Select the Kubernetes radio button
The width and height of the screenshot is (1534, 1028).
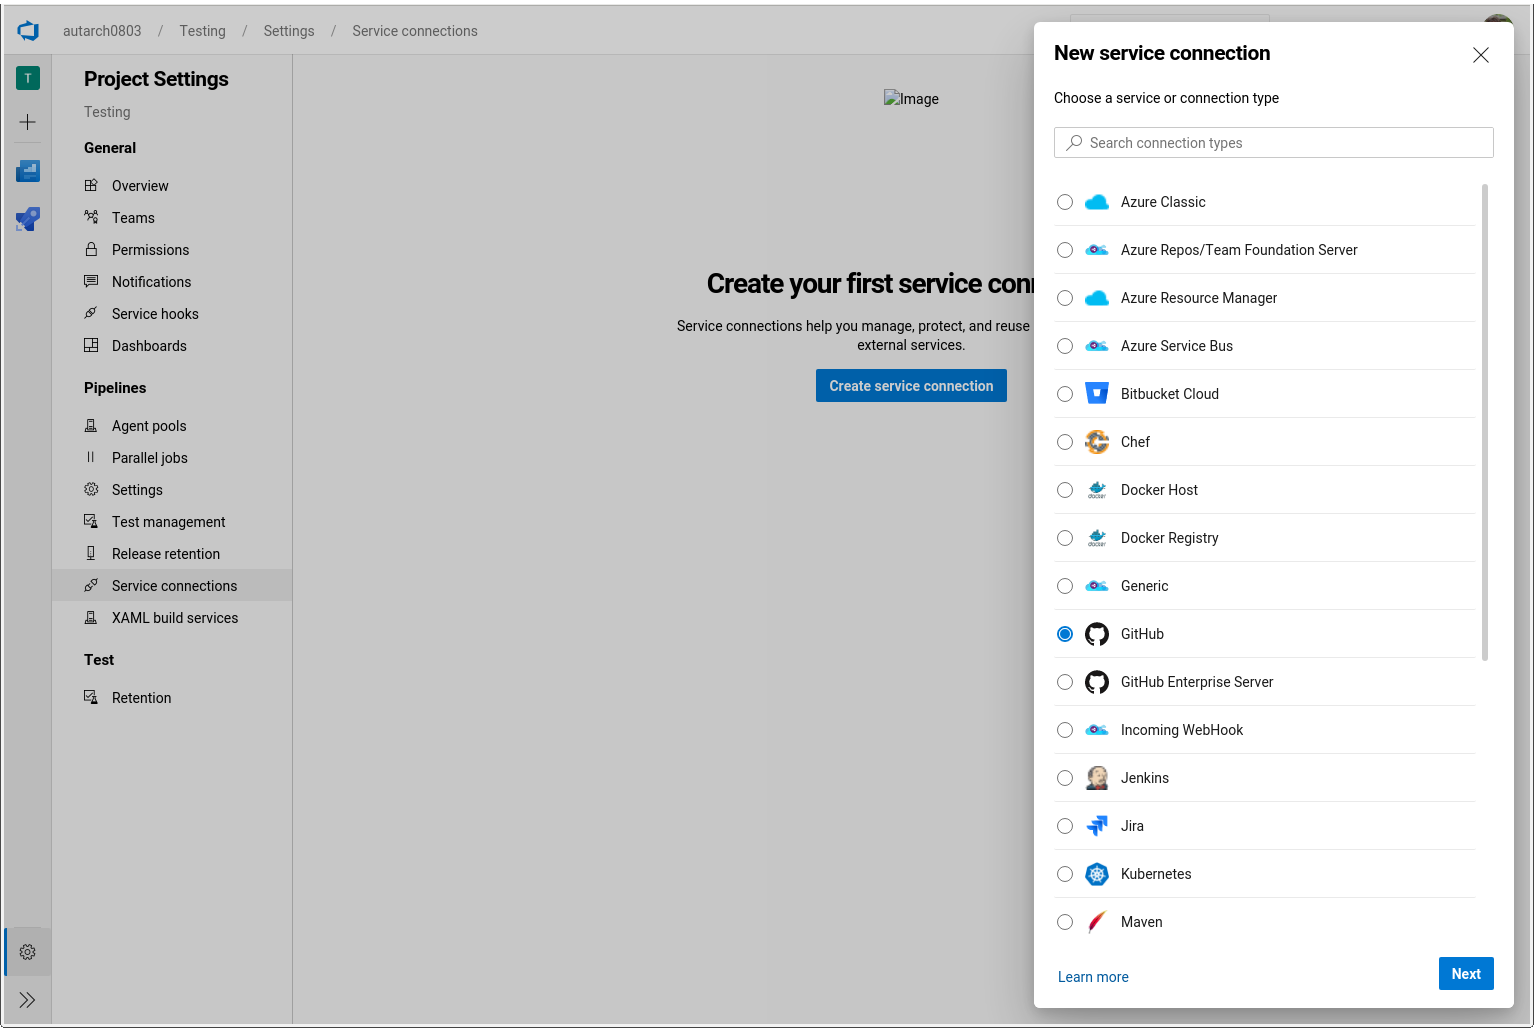pyautogui.click(x=1065, y=874)
